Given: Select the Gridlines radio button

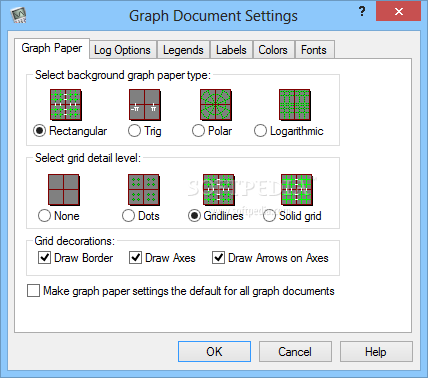Looking at the screenshot, I should click(x=194, y=216).
